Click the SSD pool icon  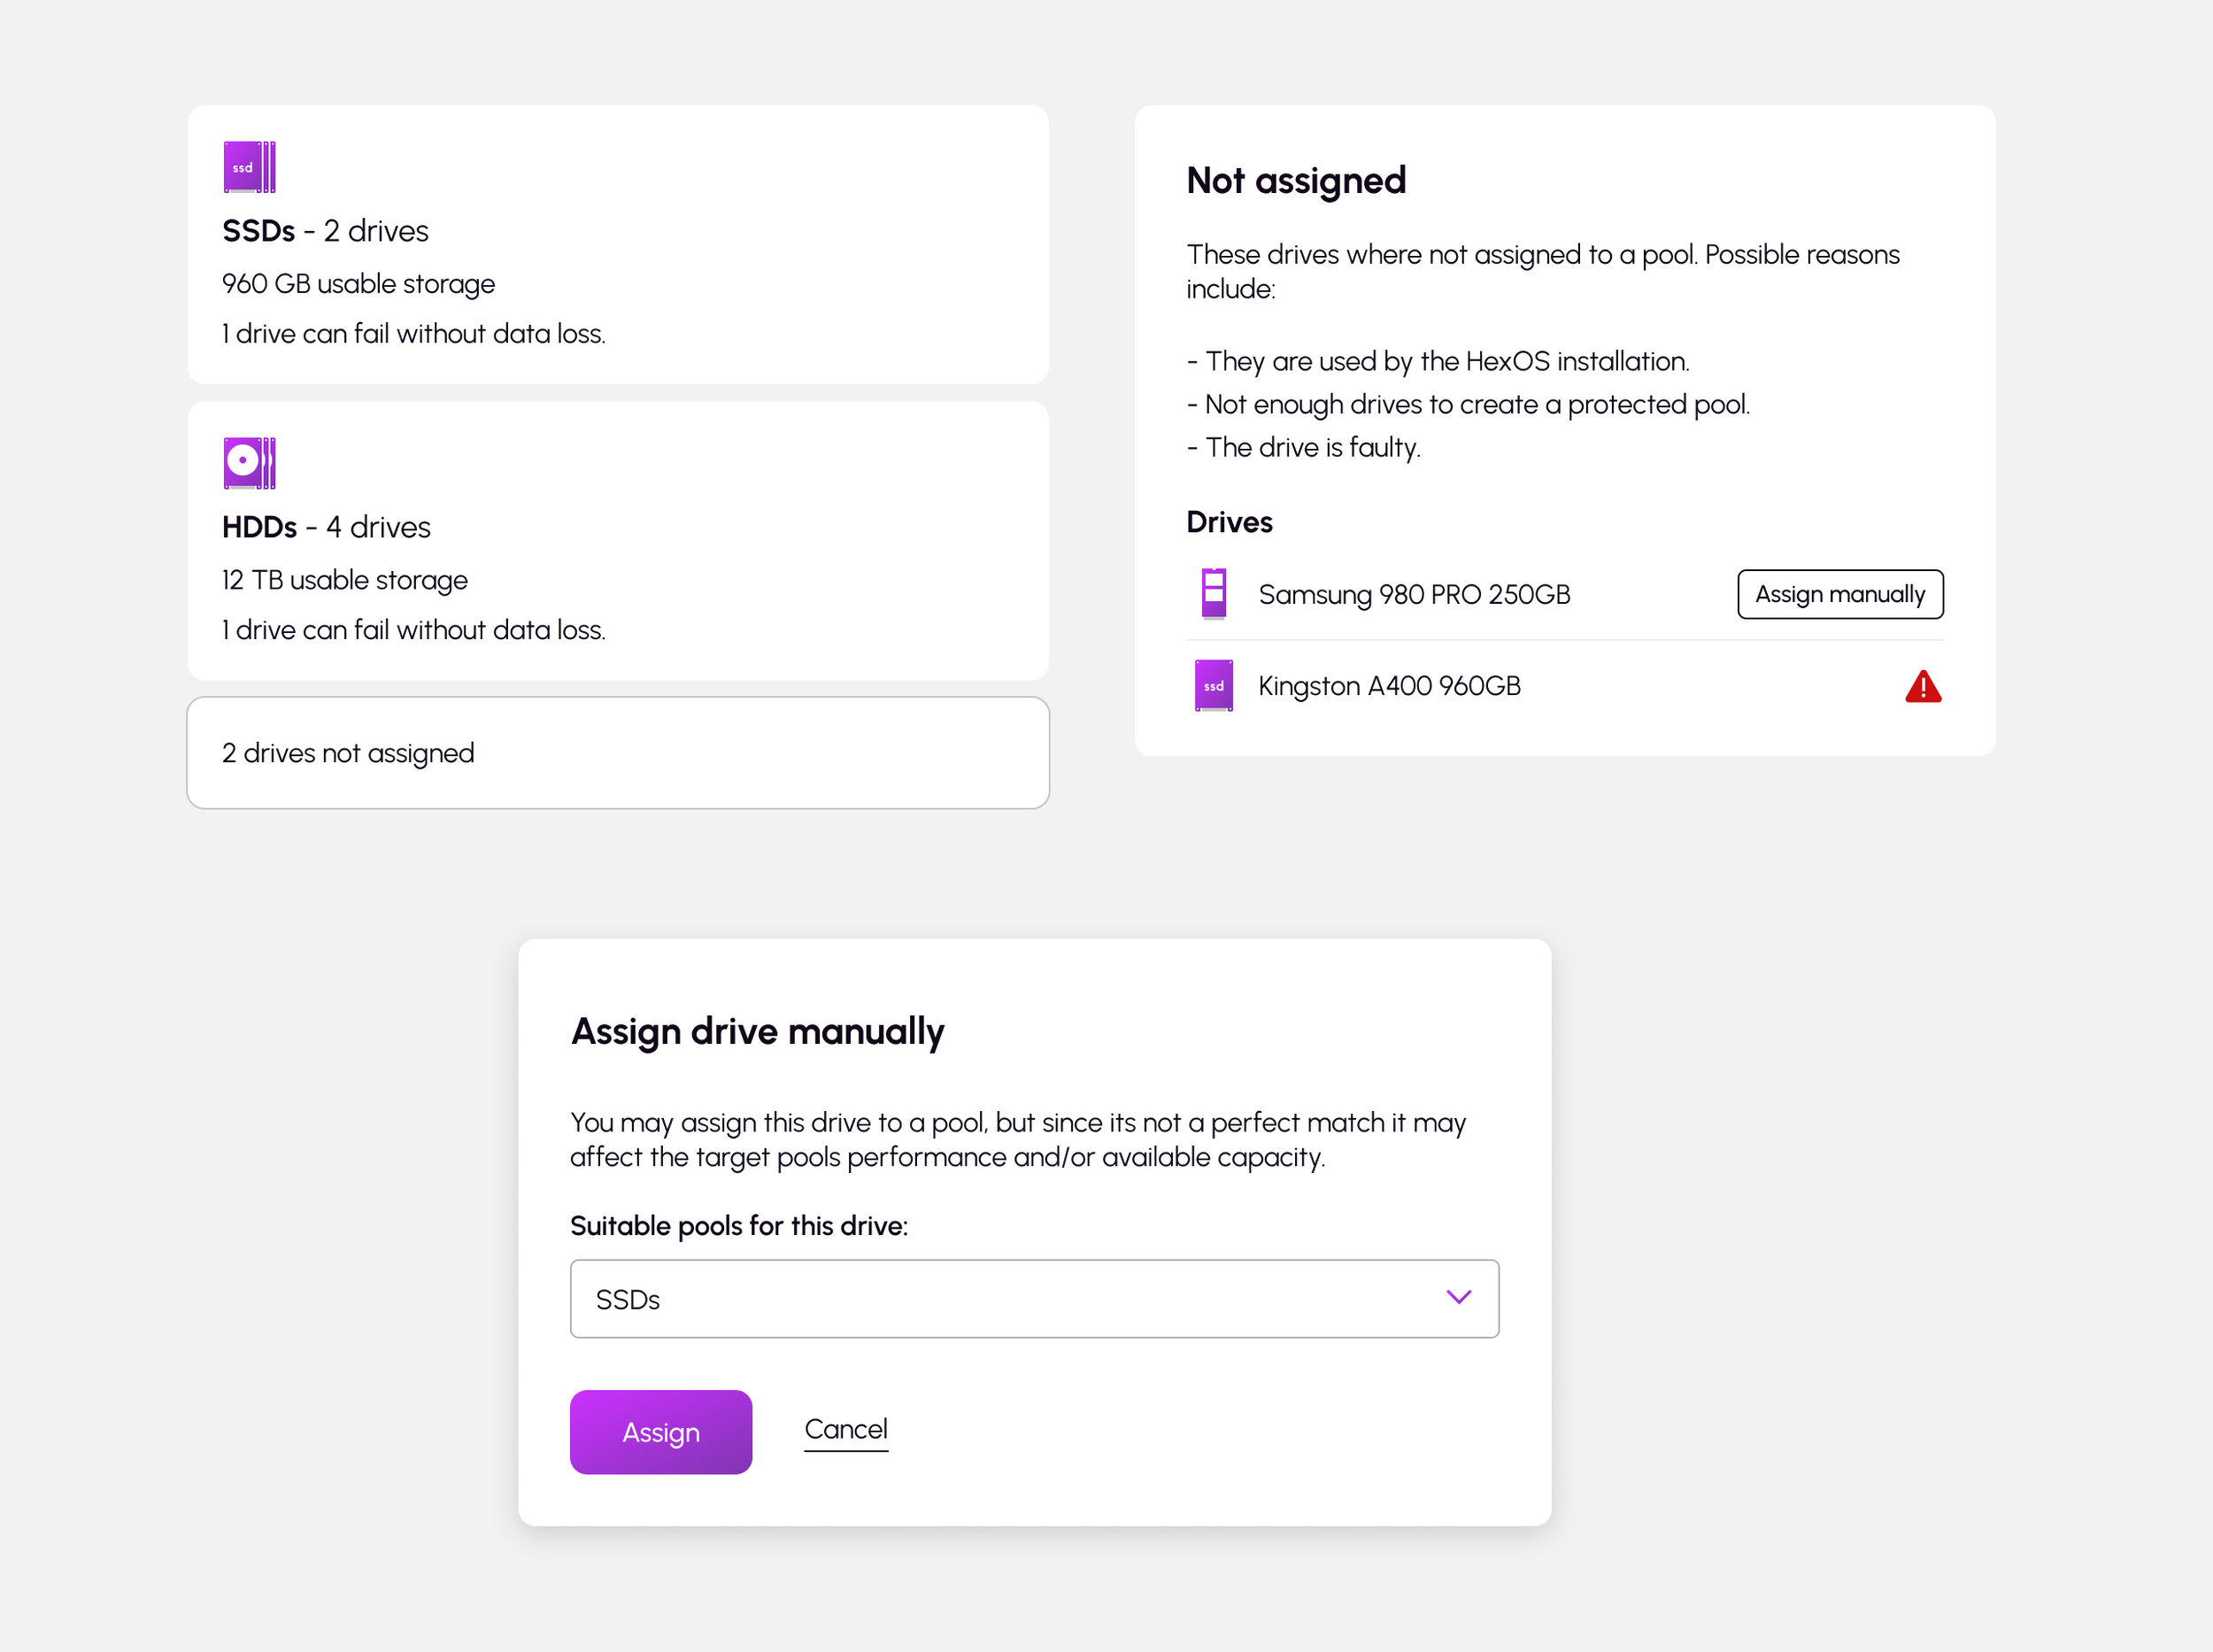[249, 167]
